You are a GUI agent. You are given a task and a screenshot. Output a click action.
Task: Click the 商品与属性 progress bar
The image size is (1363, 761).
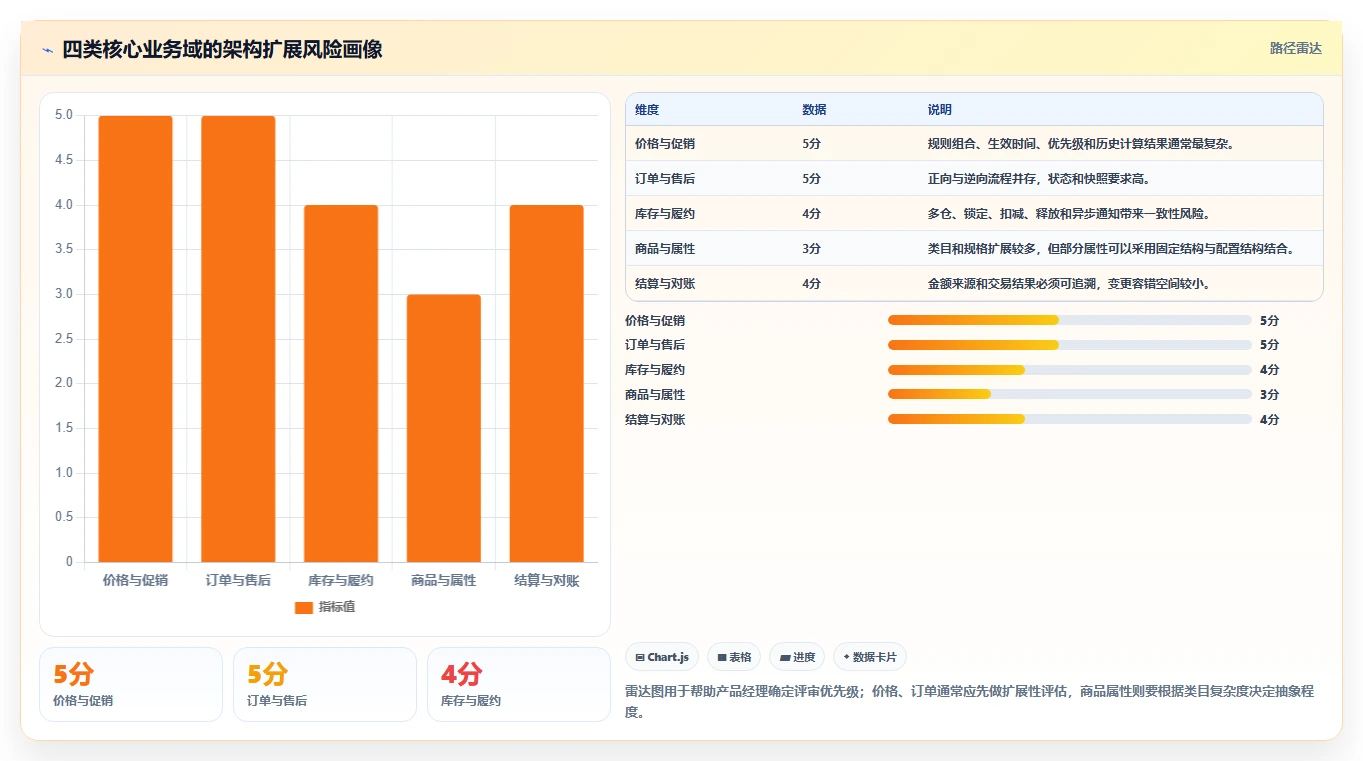point(1070,394)
